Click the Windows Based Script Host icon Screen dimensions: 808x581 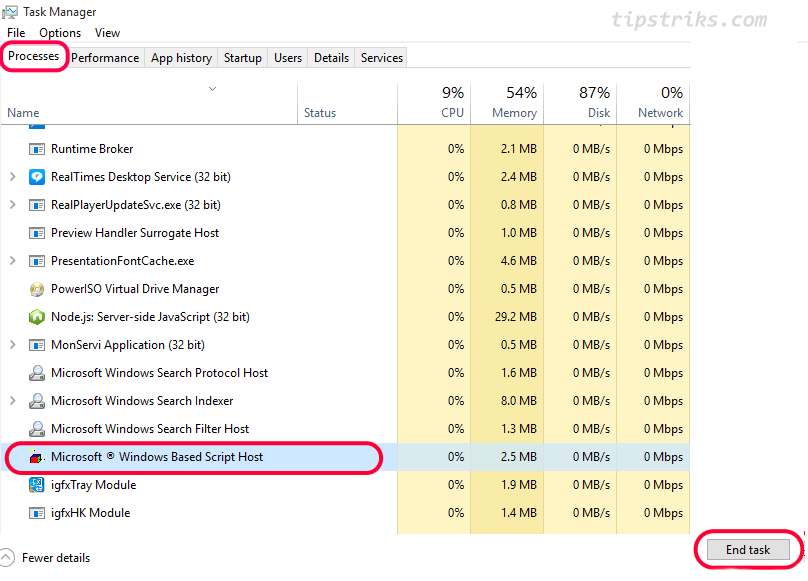[x=36, y=457]
